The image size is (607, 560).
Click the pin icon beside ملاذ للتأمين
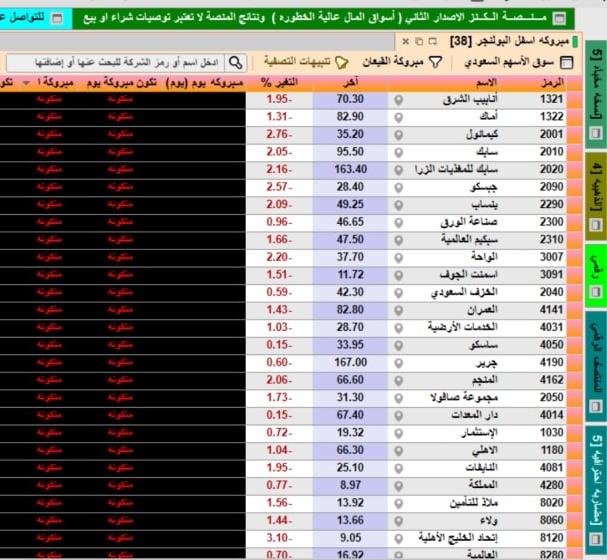399,503
